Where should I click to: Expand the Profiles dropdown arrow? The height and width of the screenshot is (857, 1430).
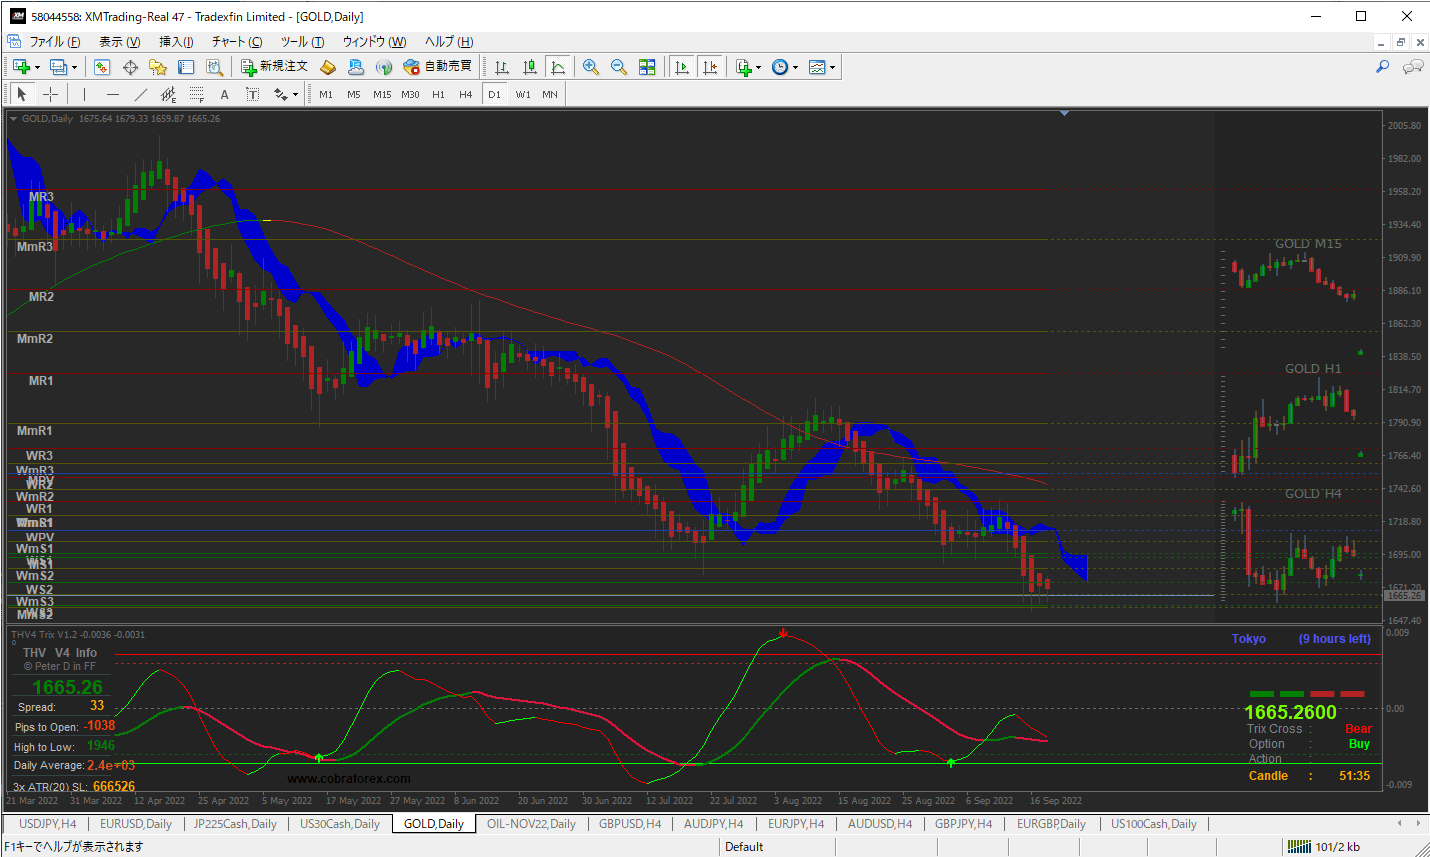point(74,68)
